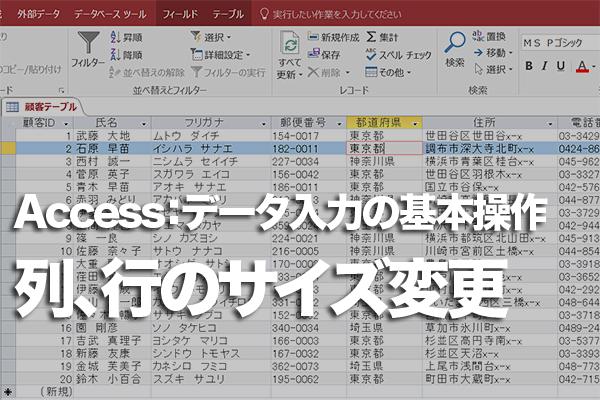600x400 pixels.
Task: Click the Filter funnel icon
Action: pos(88,42)
